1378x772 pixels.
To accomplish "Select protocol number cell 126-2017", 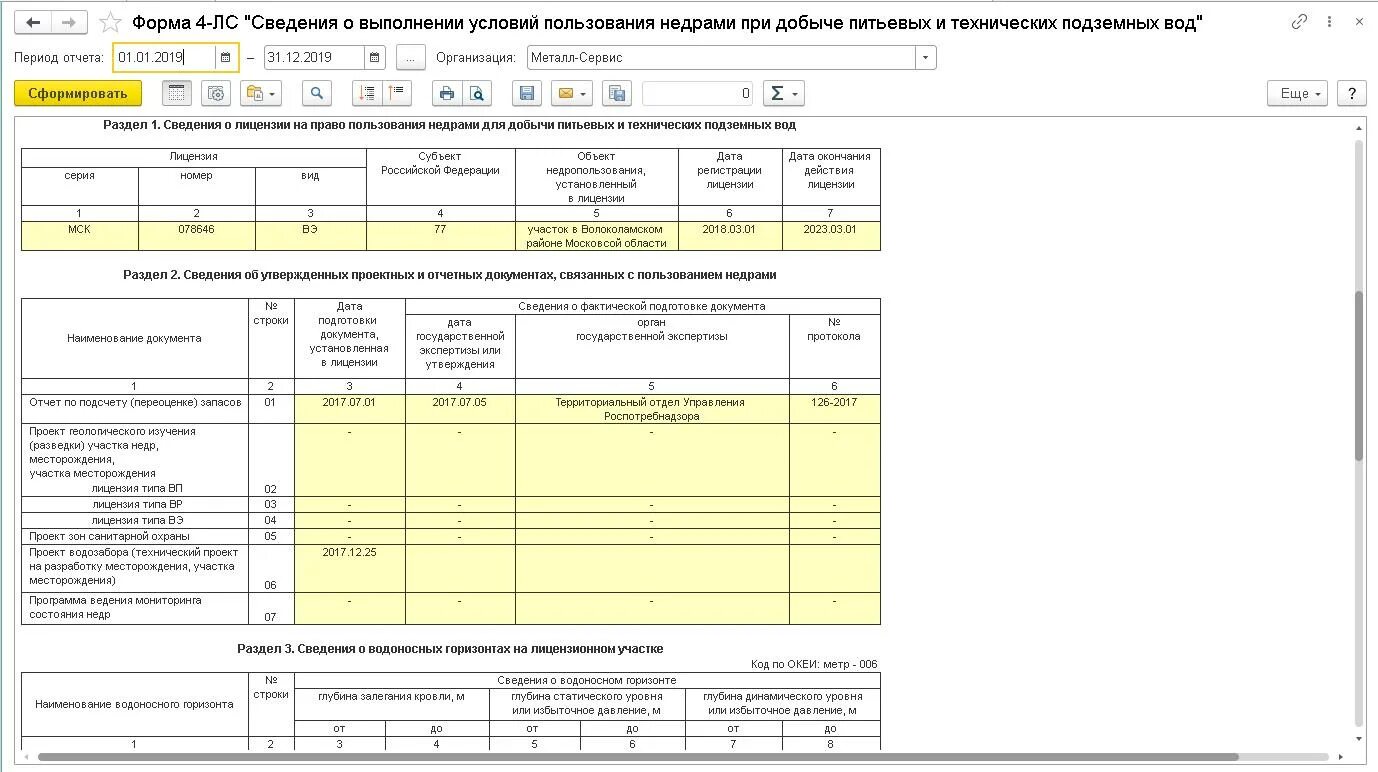I will coord(835,409).
